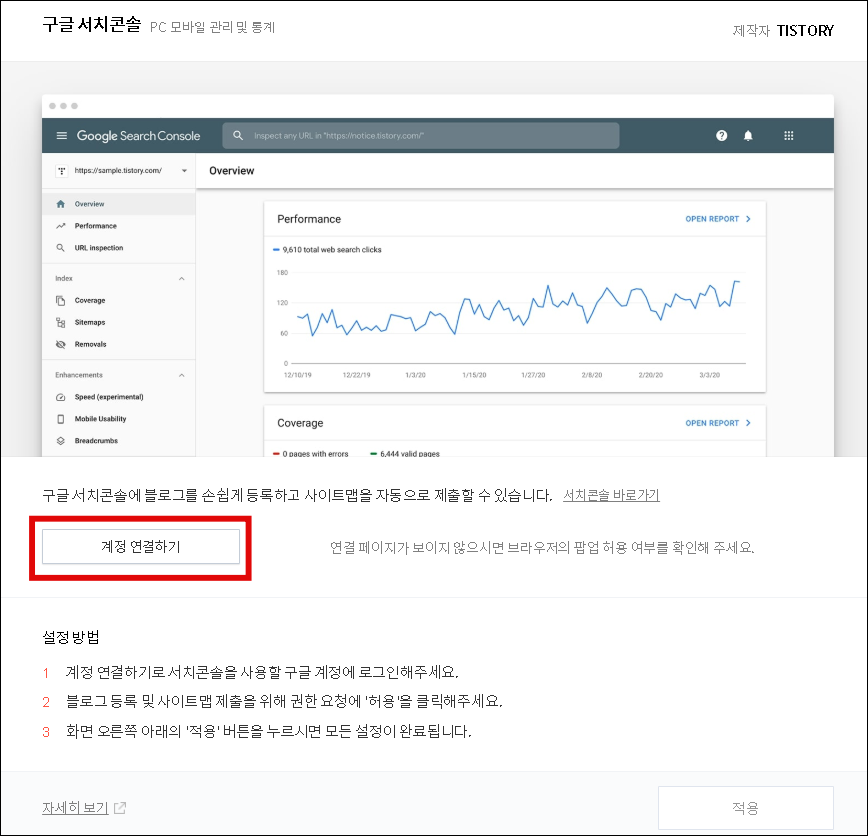Click the Mobile Usability phone icon
Screen dimensions: 868x836
tap(60, 419)
